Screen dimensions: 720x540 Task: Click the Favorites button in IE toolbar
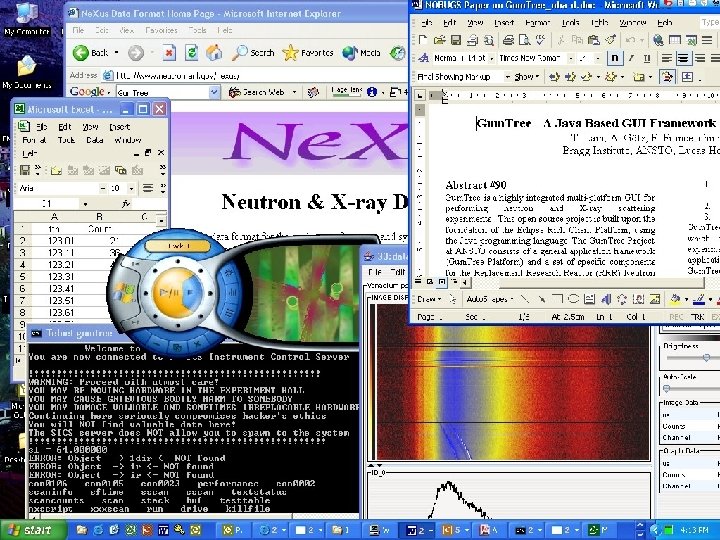[308, 53]
